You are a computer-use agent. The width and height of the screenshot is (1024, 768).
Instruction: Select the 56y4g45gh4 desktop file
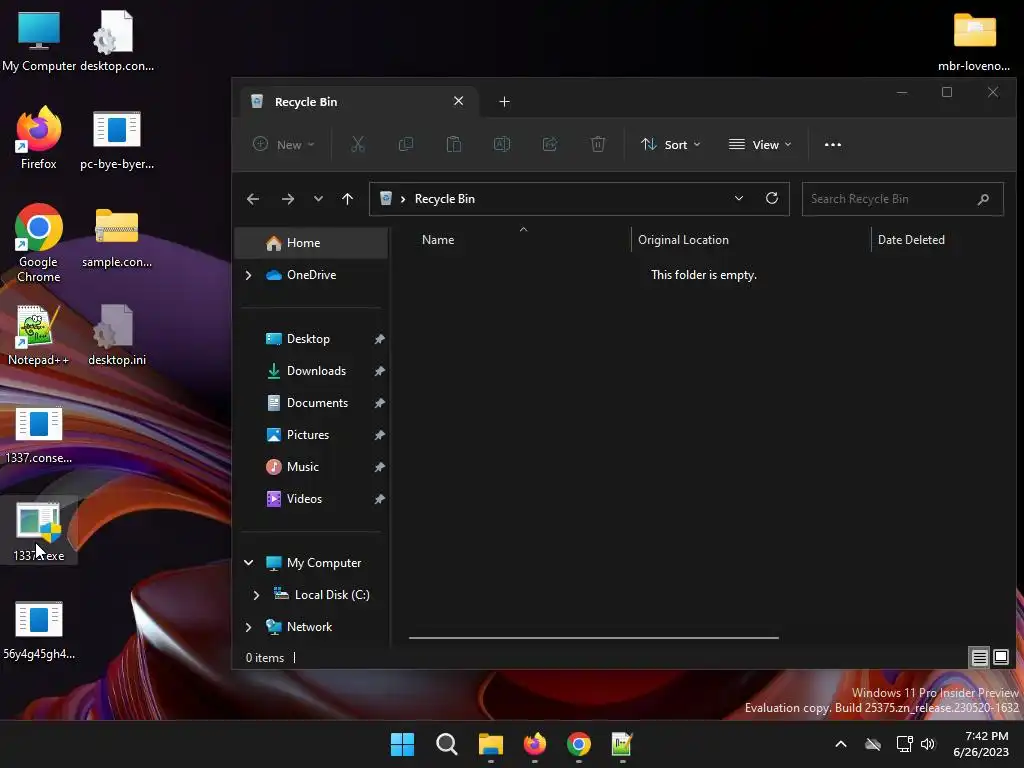click(x=39, y=628)
